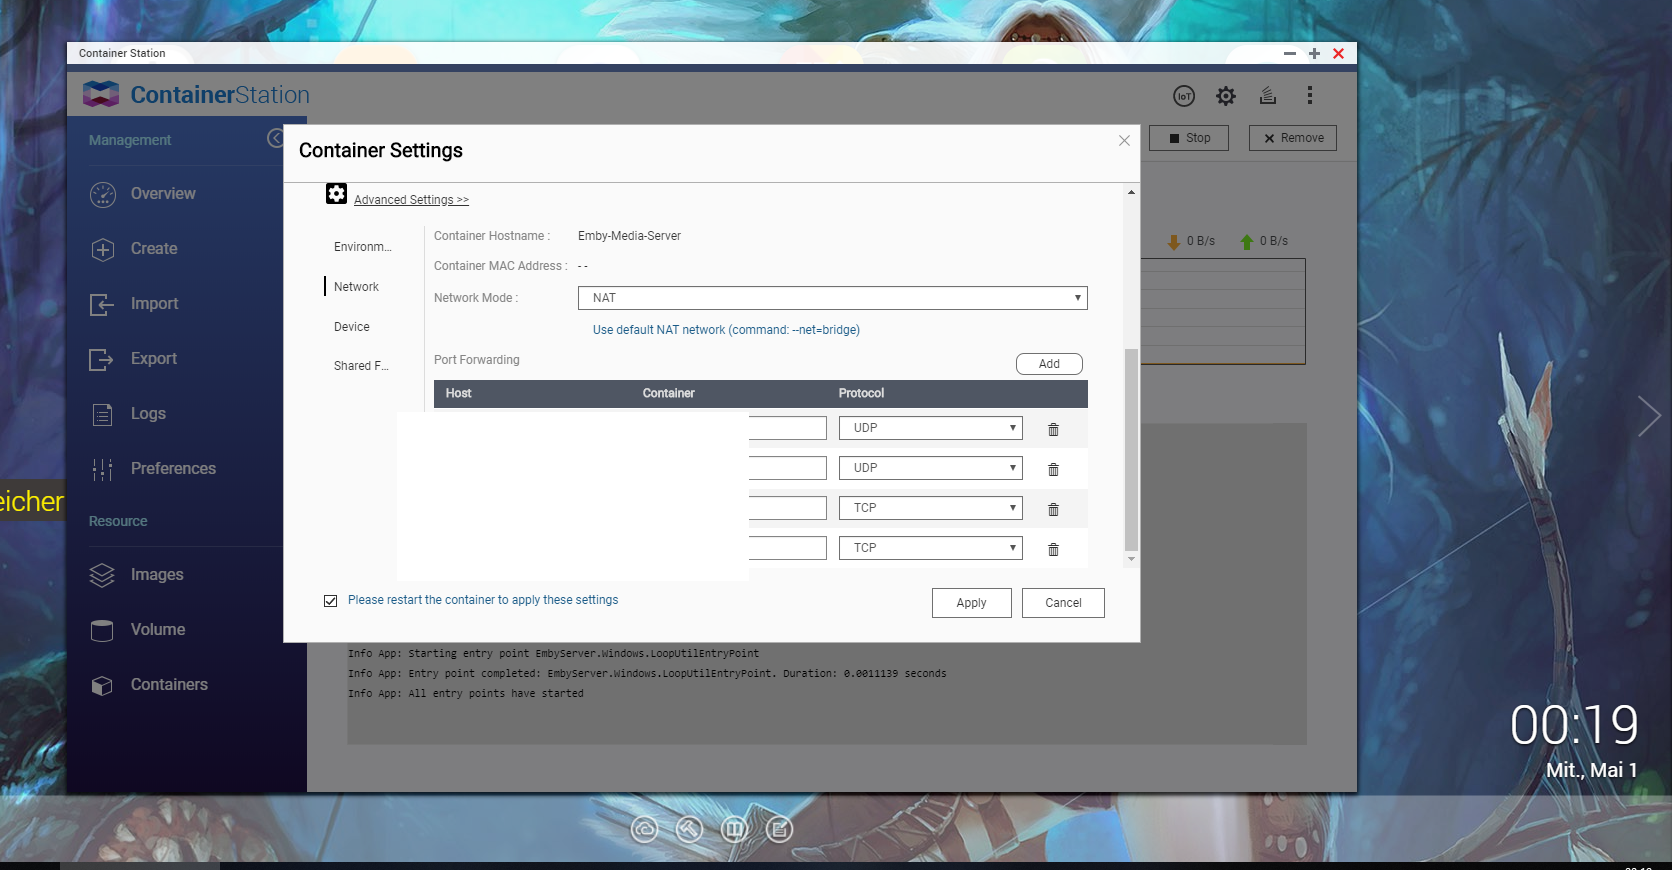
Task: Click the Protocol column header
Action: pyautogui.click(x=861, y=393)
